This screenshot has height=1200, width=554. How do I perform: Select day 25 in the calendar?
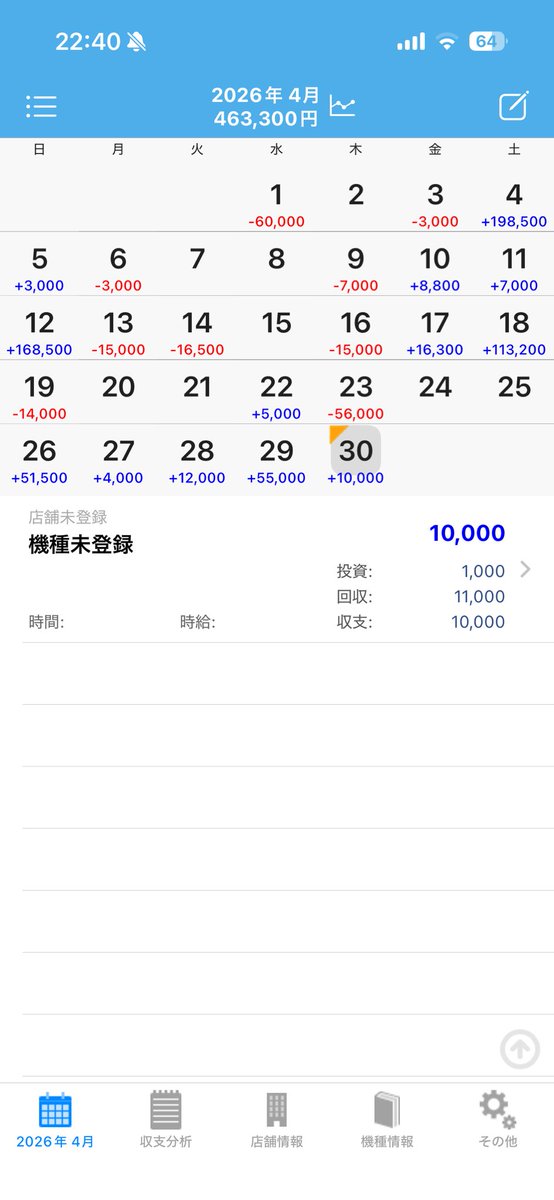pos(514,396)
